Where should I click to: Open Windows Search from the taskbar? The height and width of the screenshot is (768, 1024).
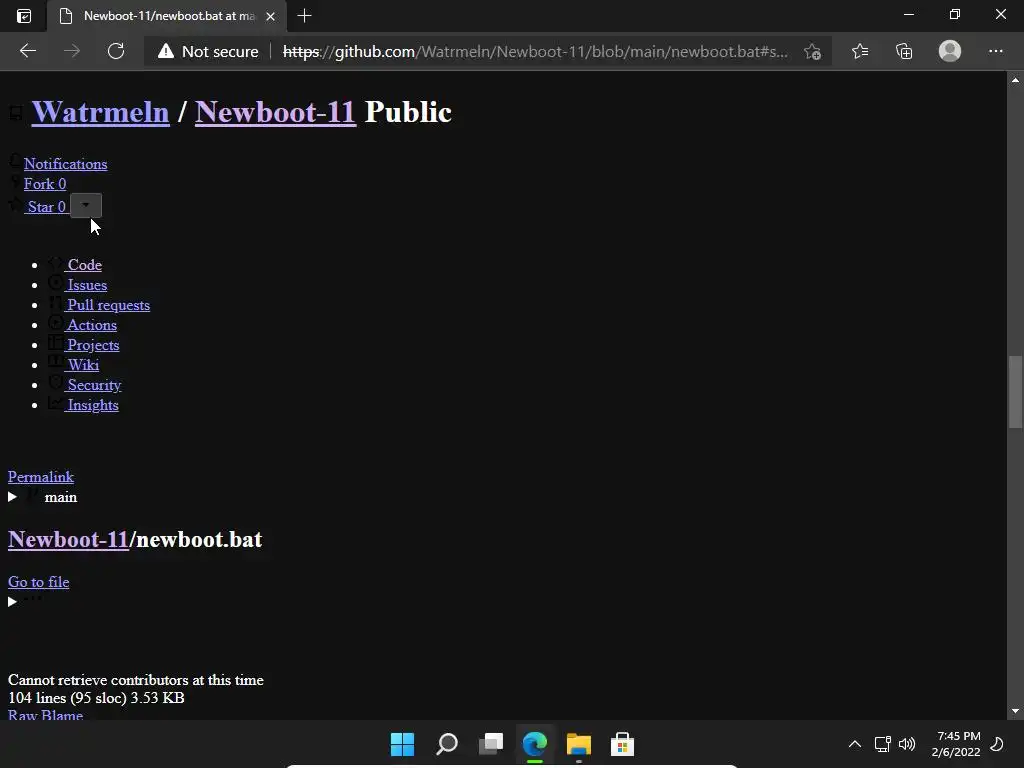click(447, 744)
